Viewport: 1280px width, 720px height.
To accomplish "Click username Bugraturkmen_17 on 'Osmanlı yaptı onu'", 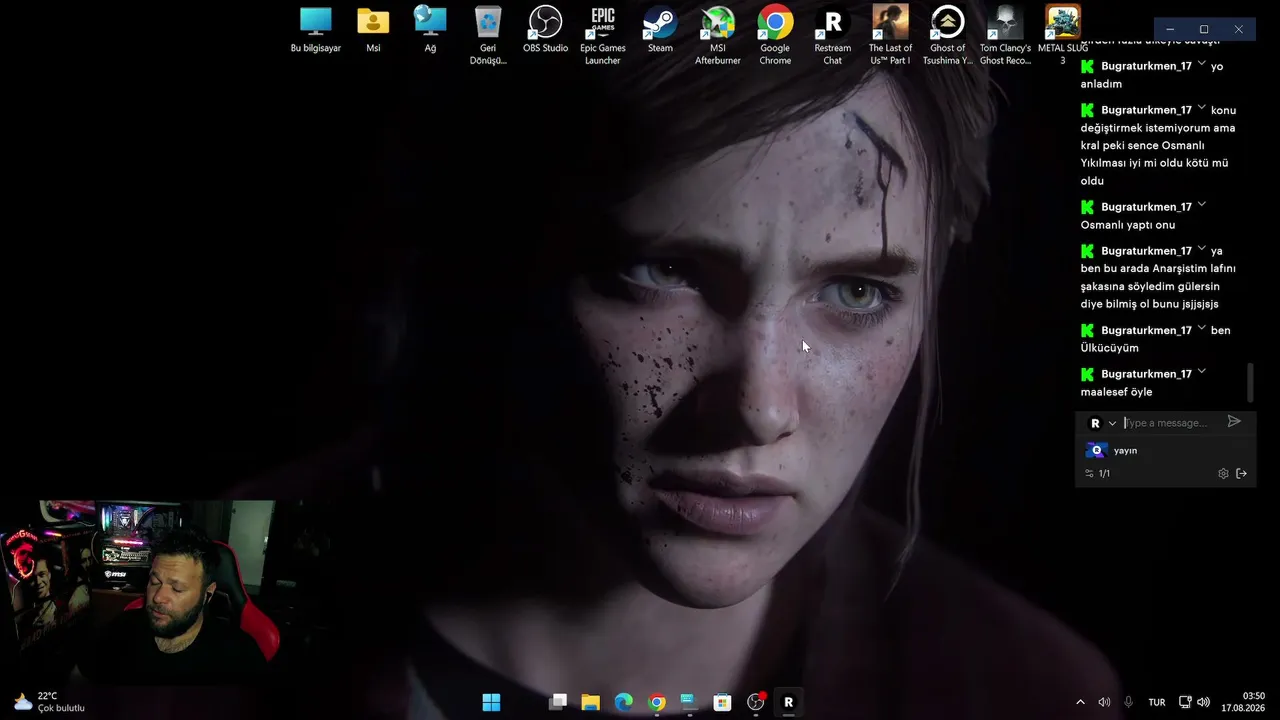I will pyautogui.click(x=1146, y=207).
